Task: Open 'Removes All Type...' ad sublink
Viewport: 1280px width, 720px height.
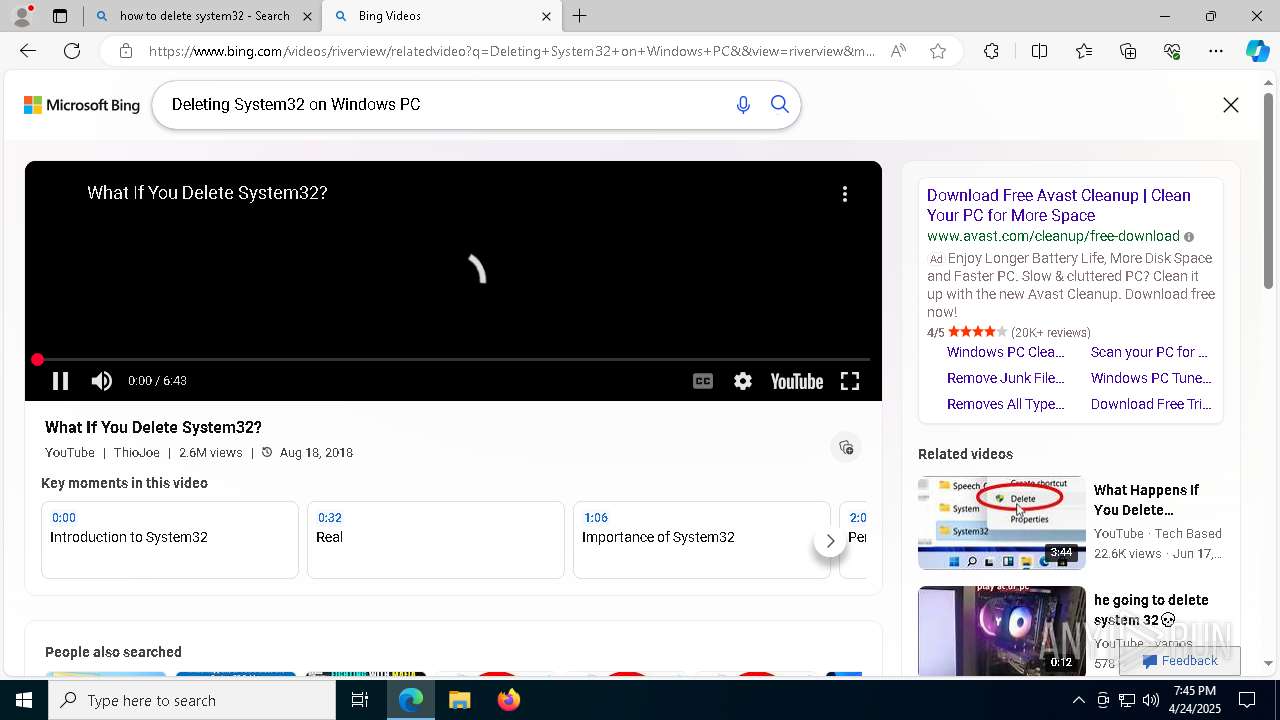Action: (x=1006, y=404)
